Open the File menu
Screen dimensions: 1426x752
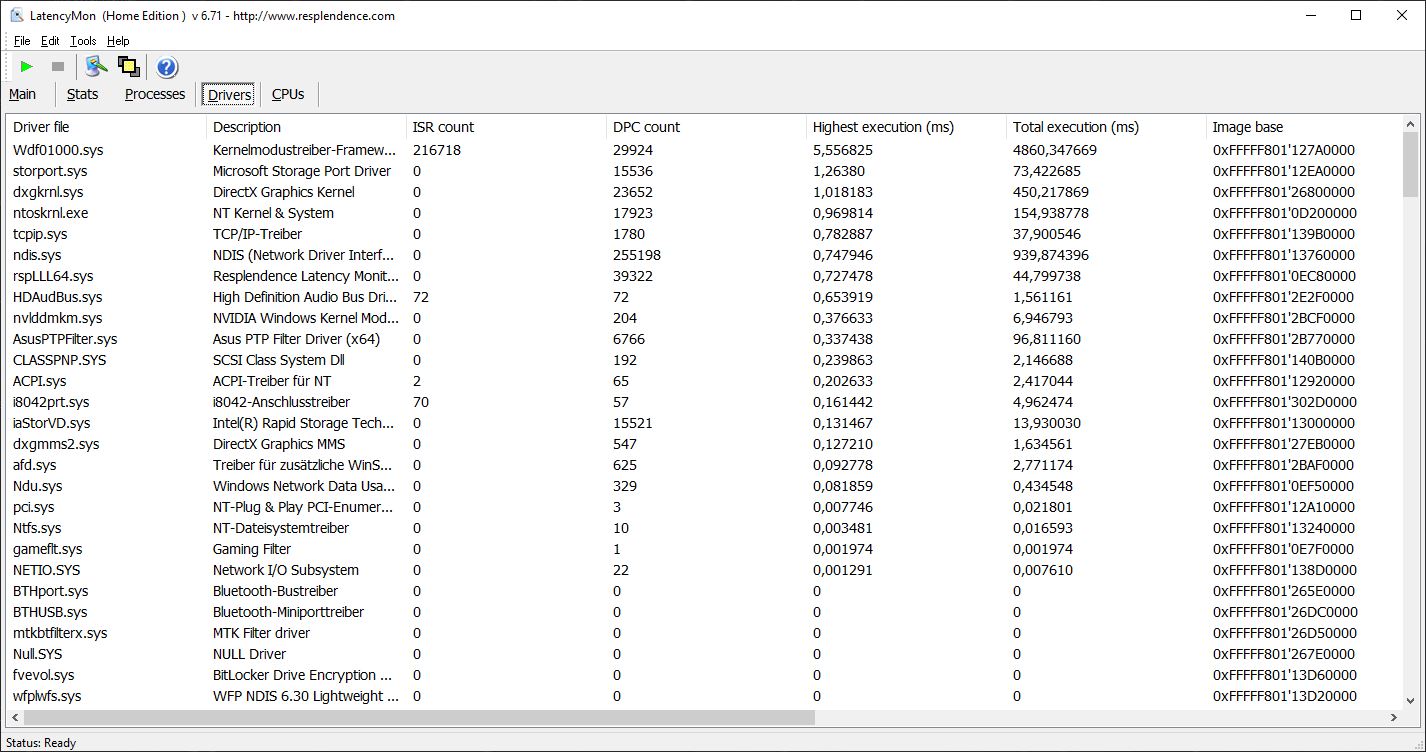22,41
